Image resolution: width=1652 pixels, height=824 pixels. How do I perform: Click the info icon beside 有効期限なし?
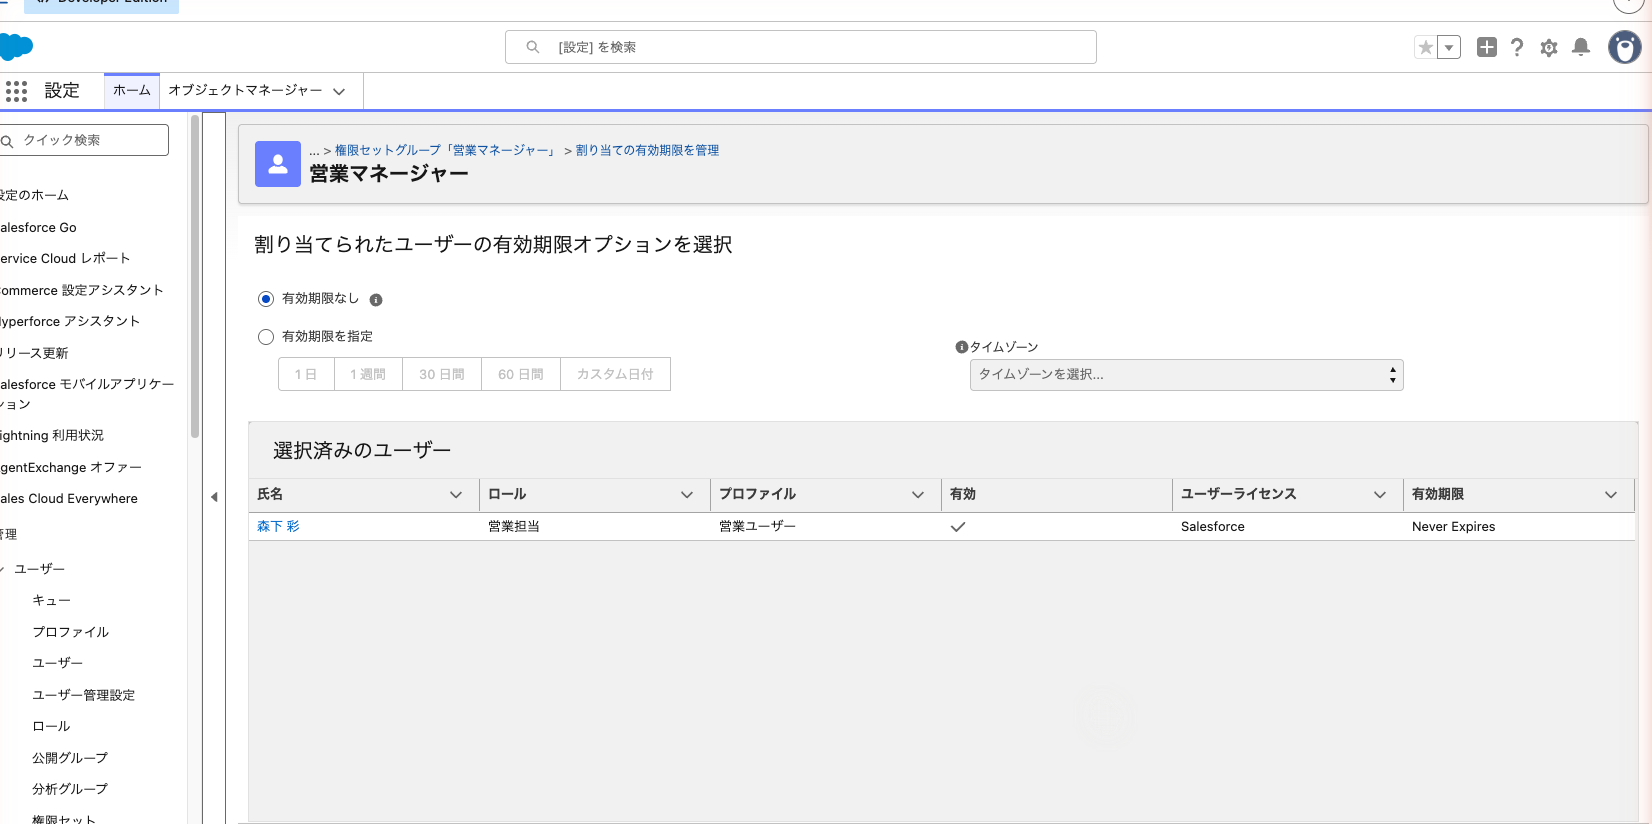[x=376, y=300]
